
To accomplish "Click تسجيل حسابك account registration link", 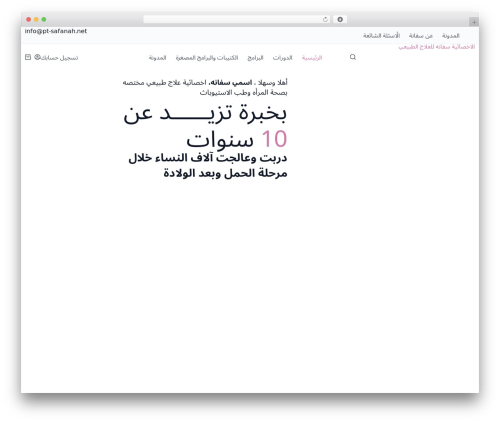I will (59, 58).
